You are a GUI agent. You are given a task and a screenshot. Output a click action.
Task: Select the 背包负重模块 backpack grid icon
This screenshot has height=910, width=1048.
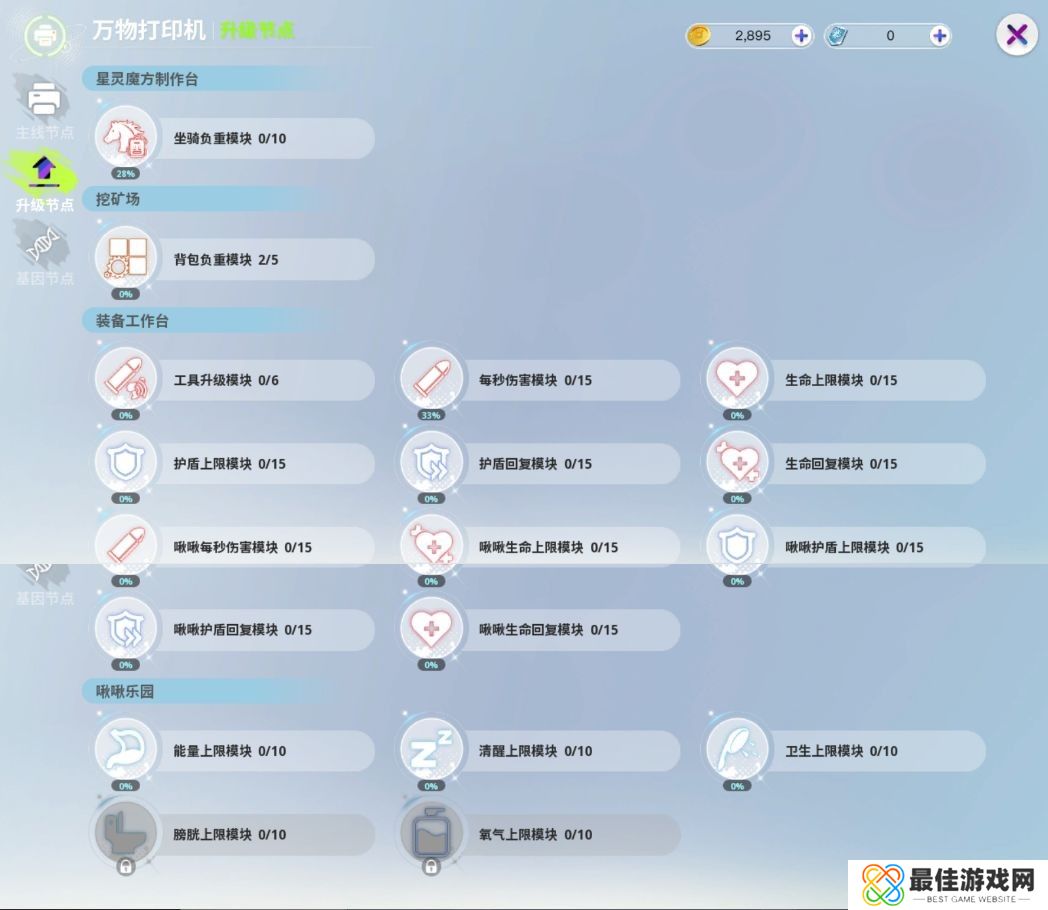point(126,259)
